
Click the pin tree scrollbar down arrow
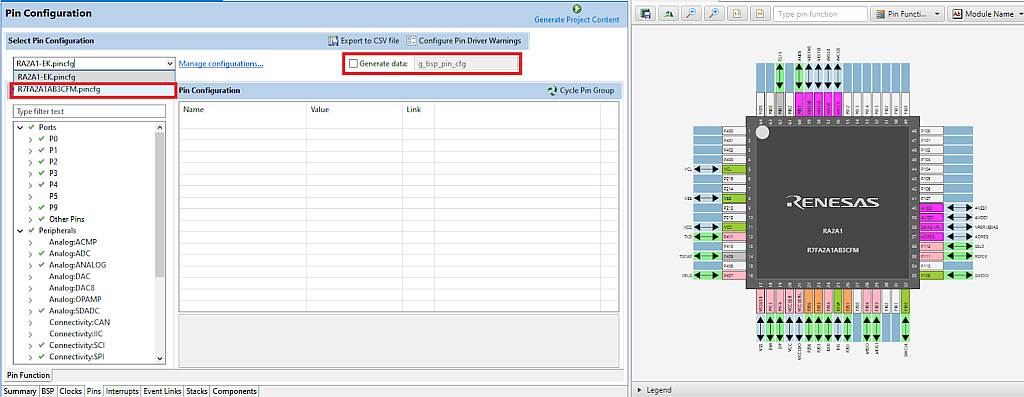click(x=160, y=358)
